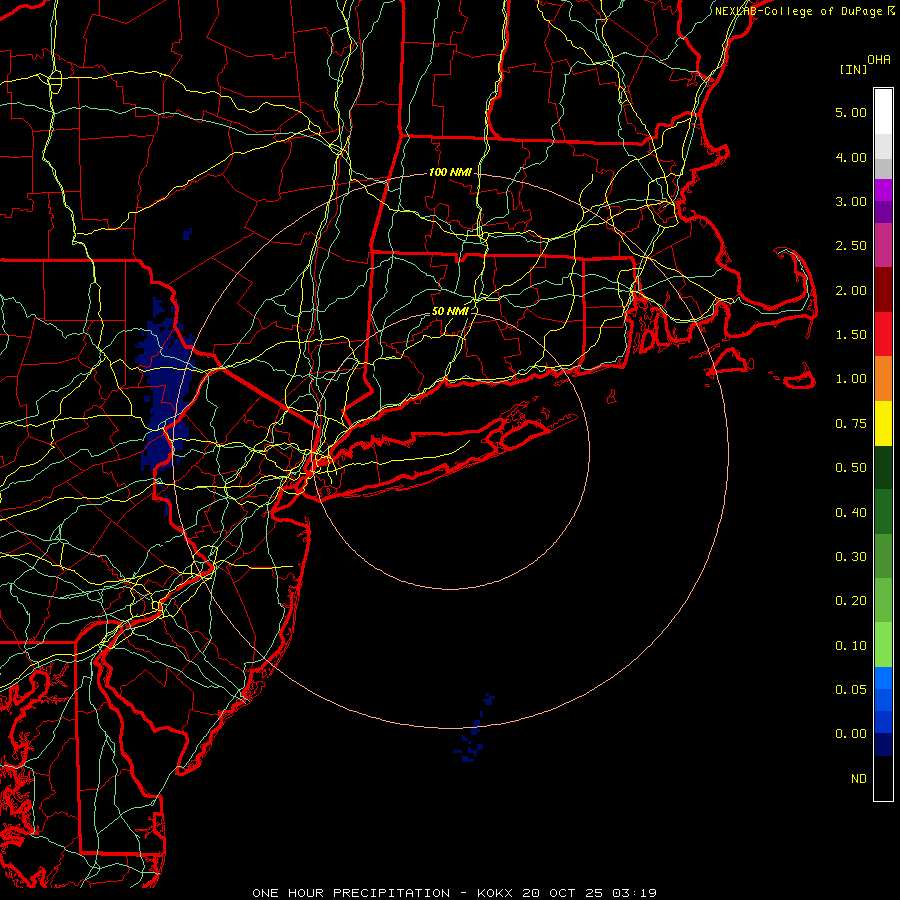This screenshot has height=900, width=900.
Task: Click the OHA product code label
Action: (x=879, y=59)
